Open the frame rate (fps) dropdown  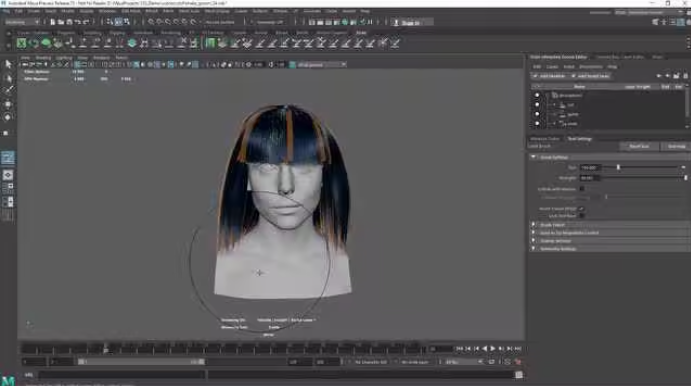(x=463, y=362)
